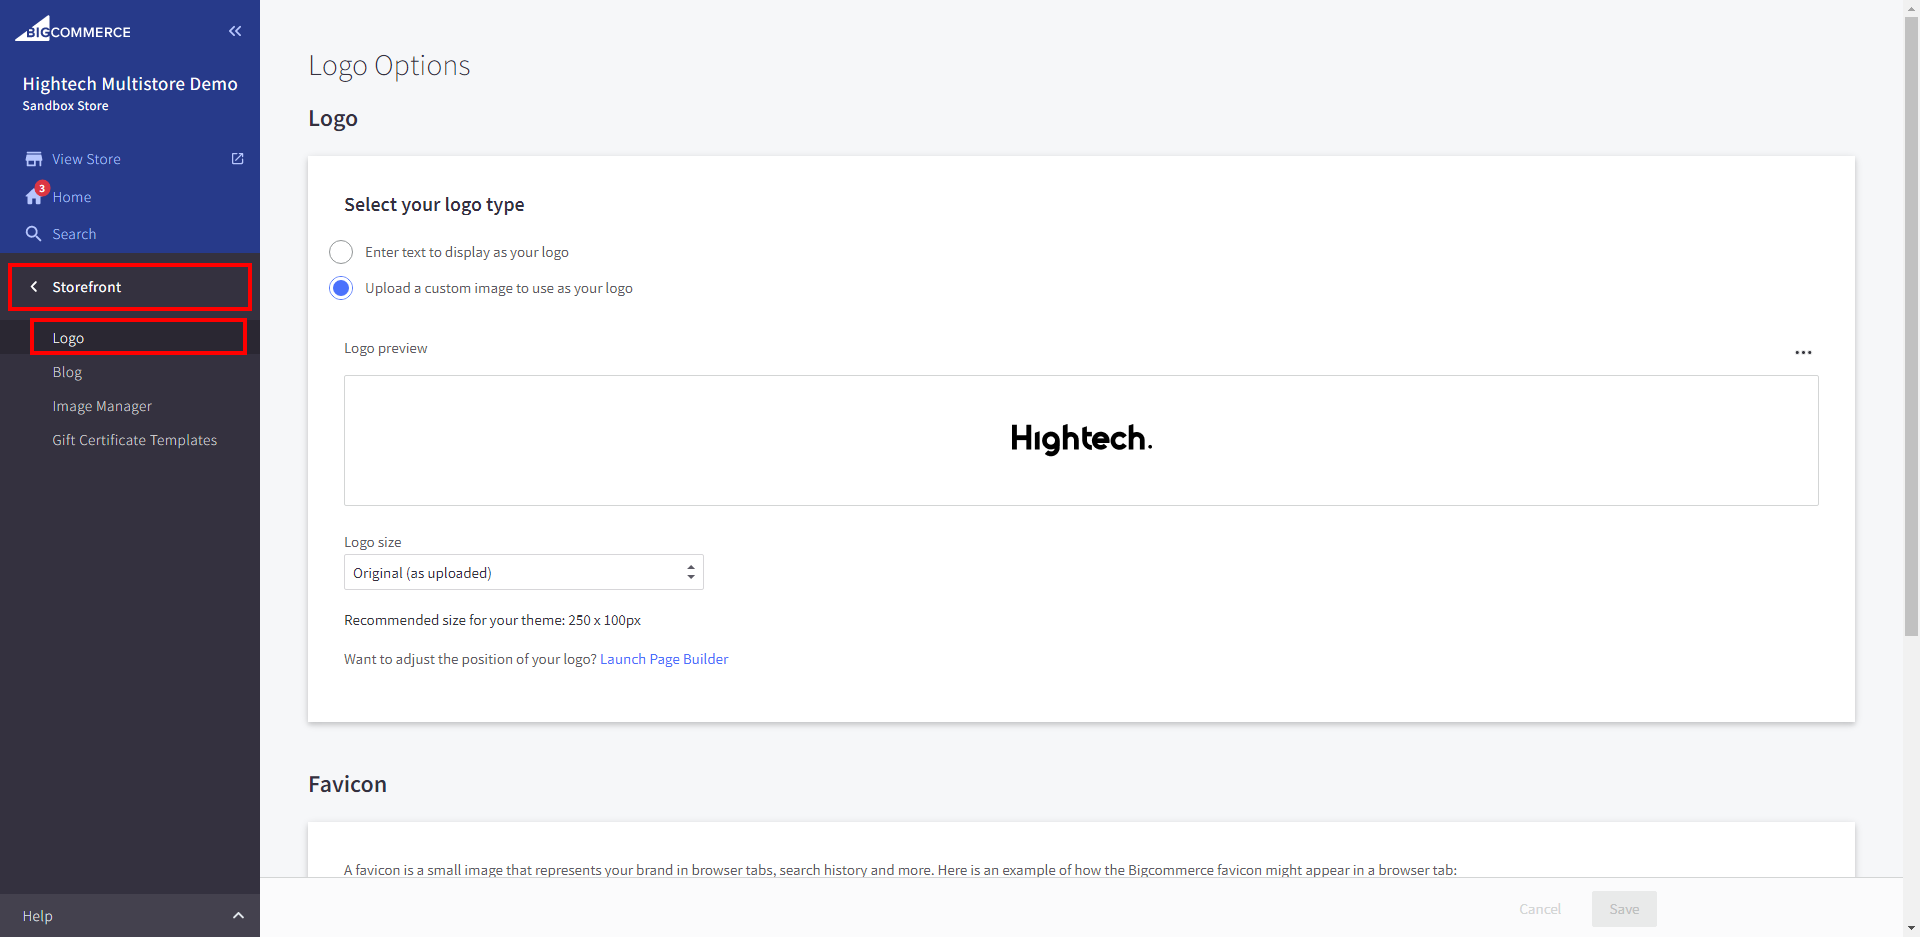Open the Logo size dropdown
This screenshot has height=937, width=1920.
click(523, 572)
